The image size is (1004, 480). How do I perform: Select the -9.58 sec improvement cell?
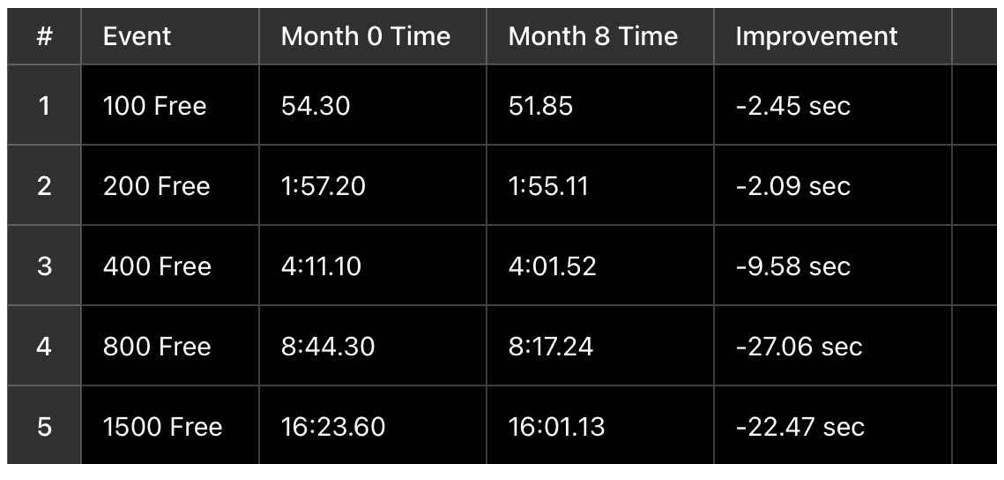tap(832, 265)
